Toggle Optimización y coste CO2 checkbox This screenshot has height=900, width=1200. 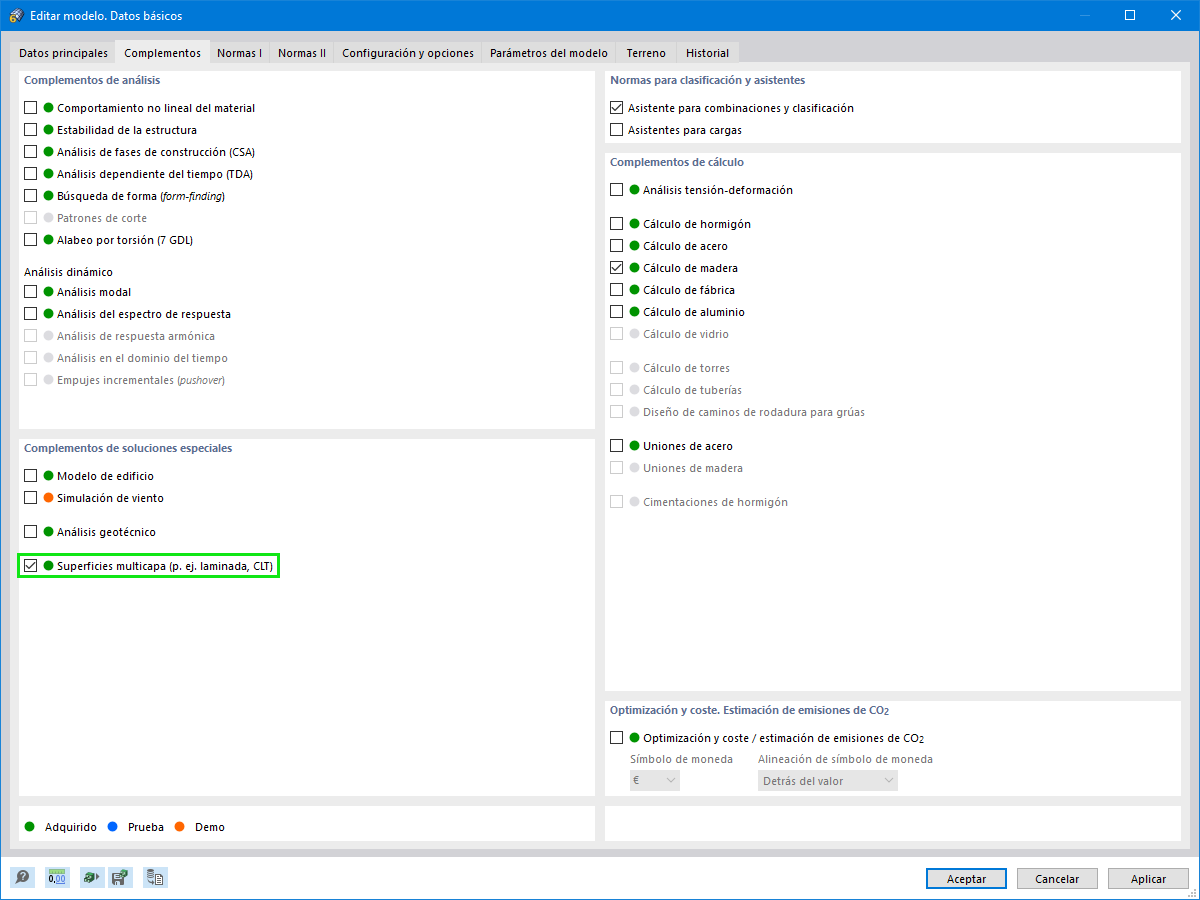(617, 738)
